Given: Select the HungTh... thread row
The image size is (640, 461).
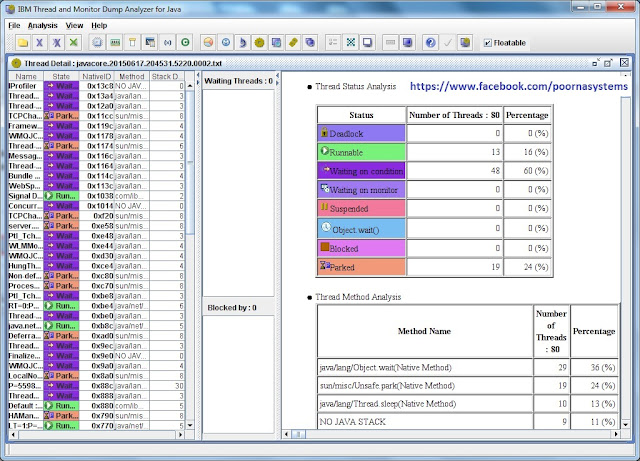Looking at the screenshot, I should pyautogui.click(x=97, y=266).
